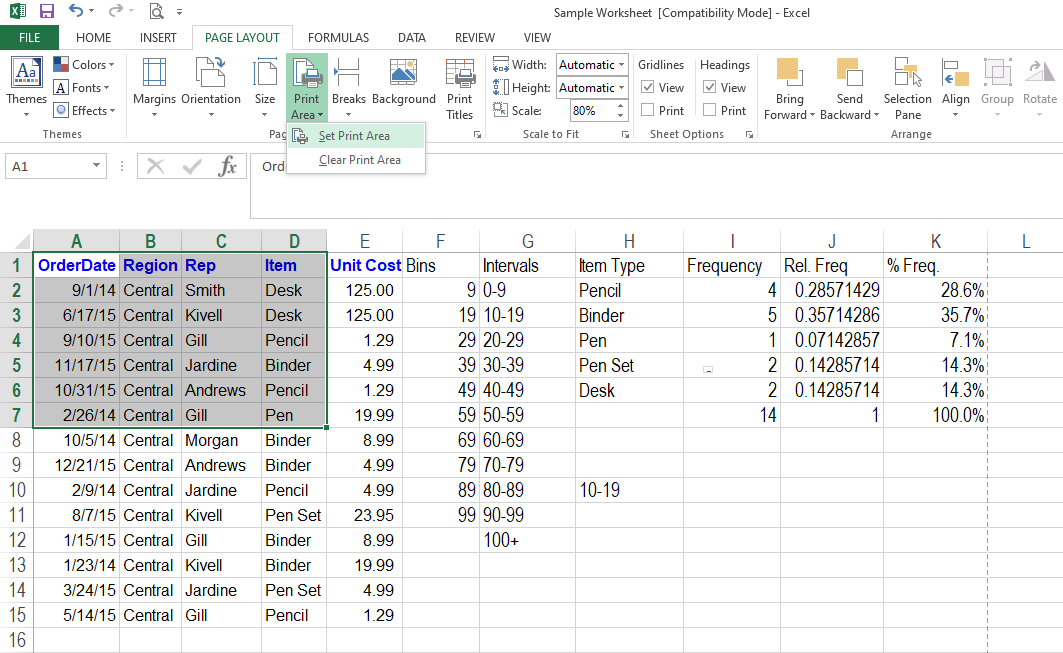Click the Themes button

[x=26, y=85]
